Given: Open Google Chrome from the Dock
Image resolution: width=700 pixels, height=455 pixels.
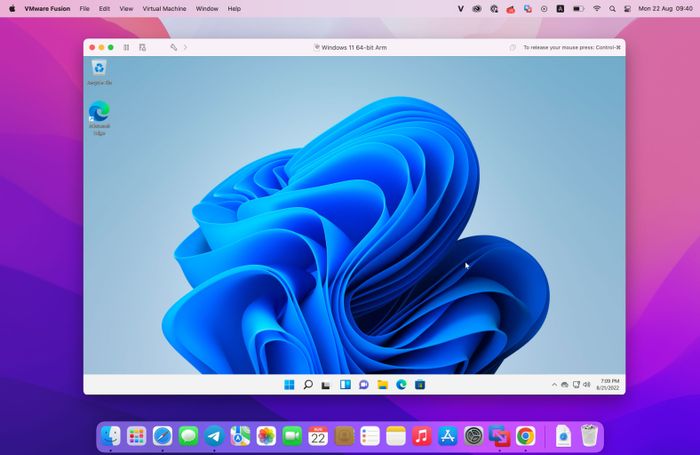Looking at the screenshot, I should coord(525,435).
